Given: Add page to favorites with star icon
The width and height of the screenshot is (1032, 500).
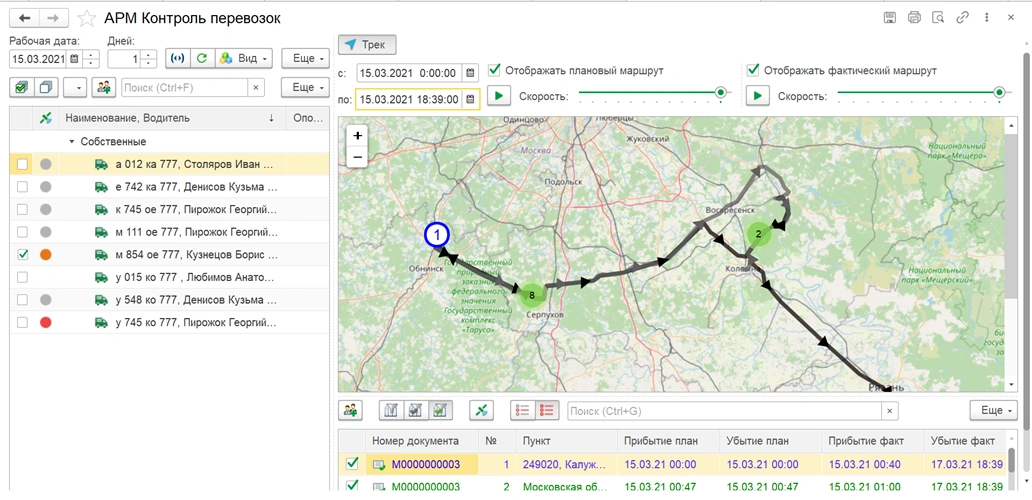Looking at the screenshot, I should point(87,18).
